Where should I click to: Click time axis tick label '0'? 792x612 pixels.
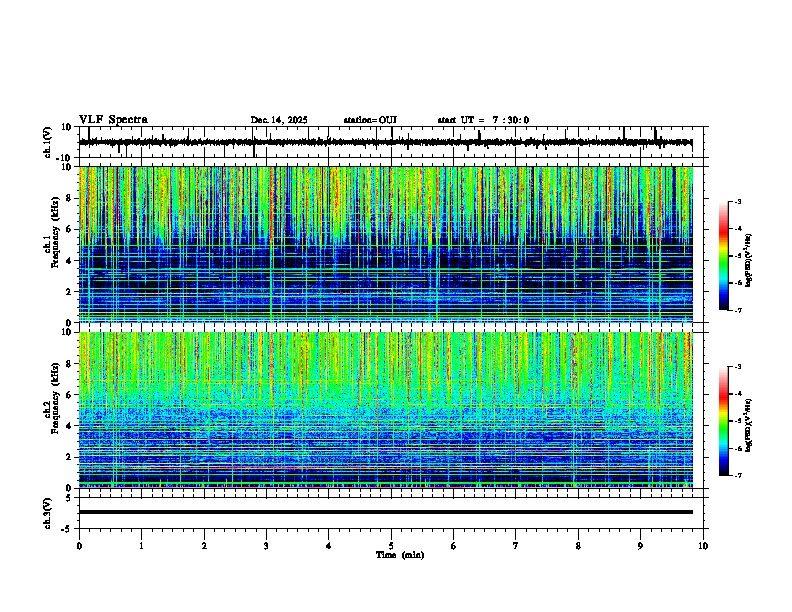pos(79,546)
